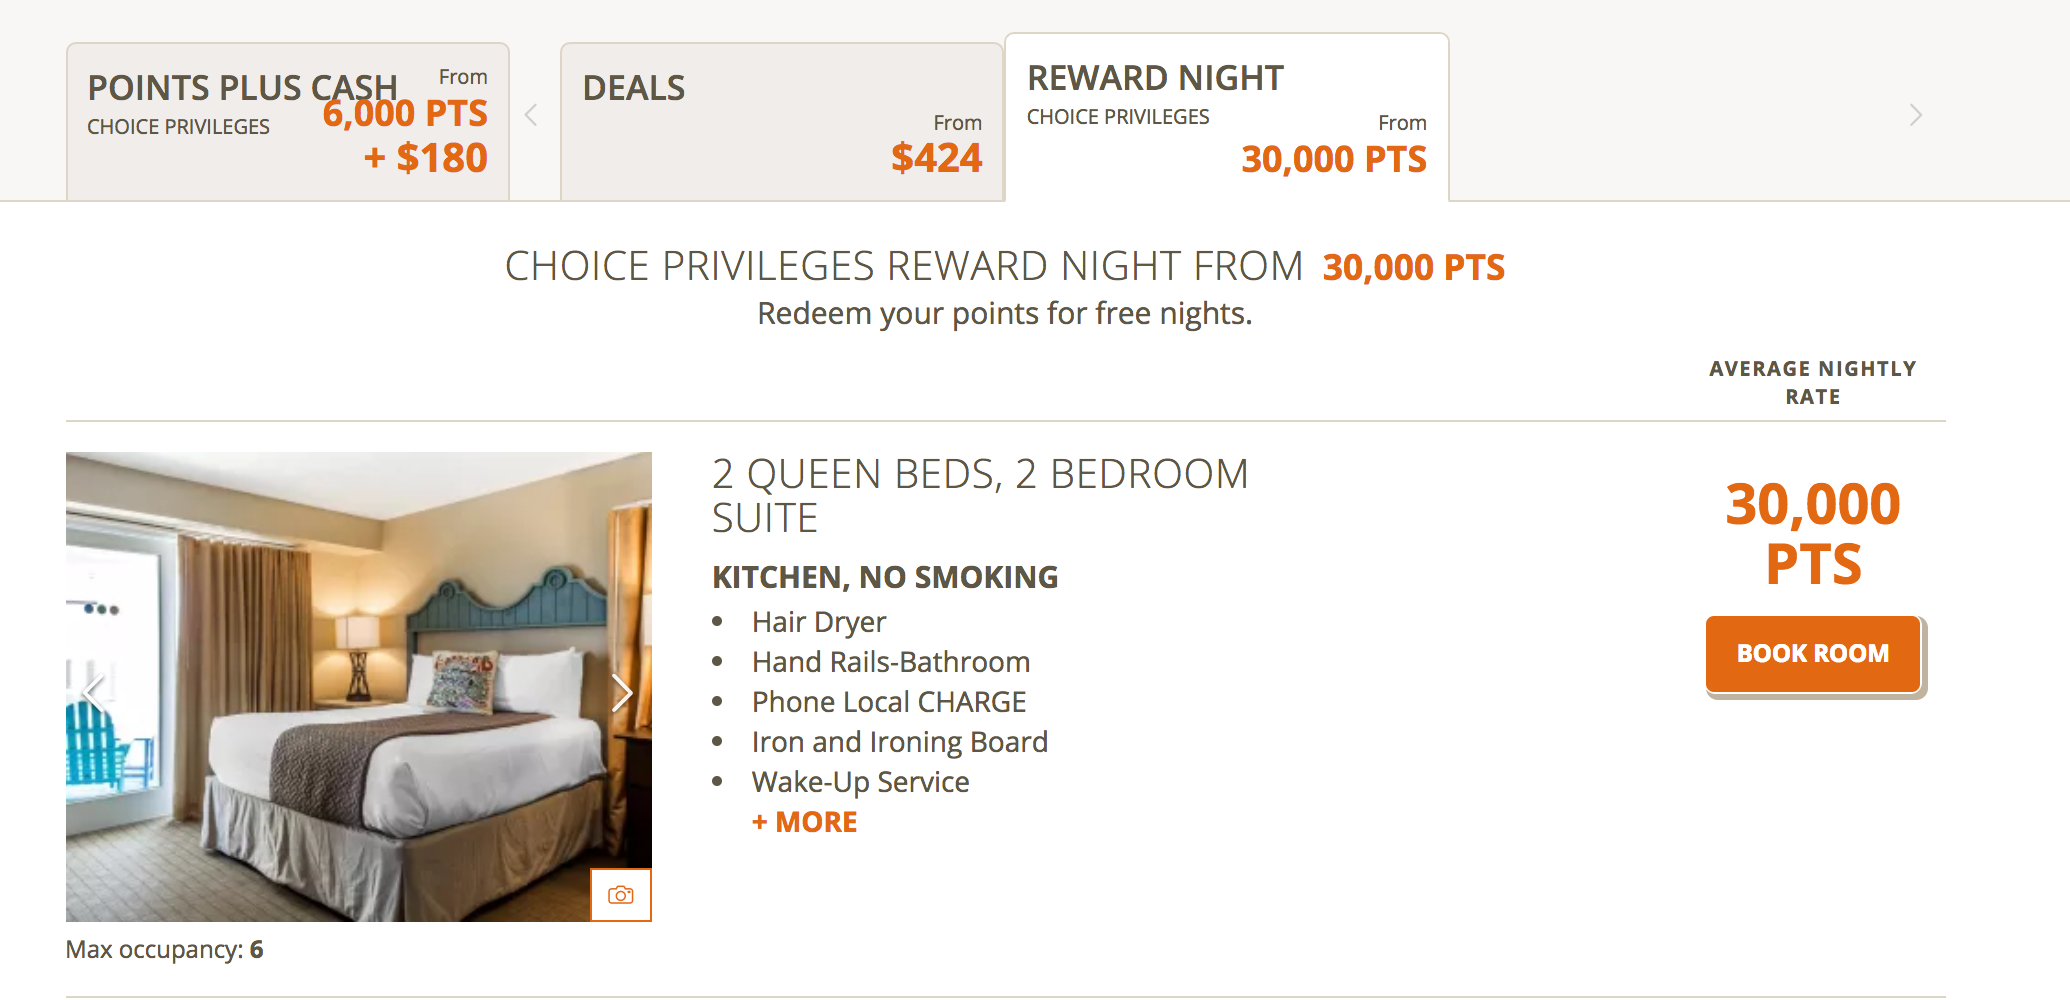Screen dimensions: 2070x1000
Task: Click the bedroom photo thumbnail
Action: pyautogui.click(x=359, y=686)
